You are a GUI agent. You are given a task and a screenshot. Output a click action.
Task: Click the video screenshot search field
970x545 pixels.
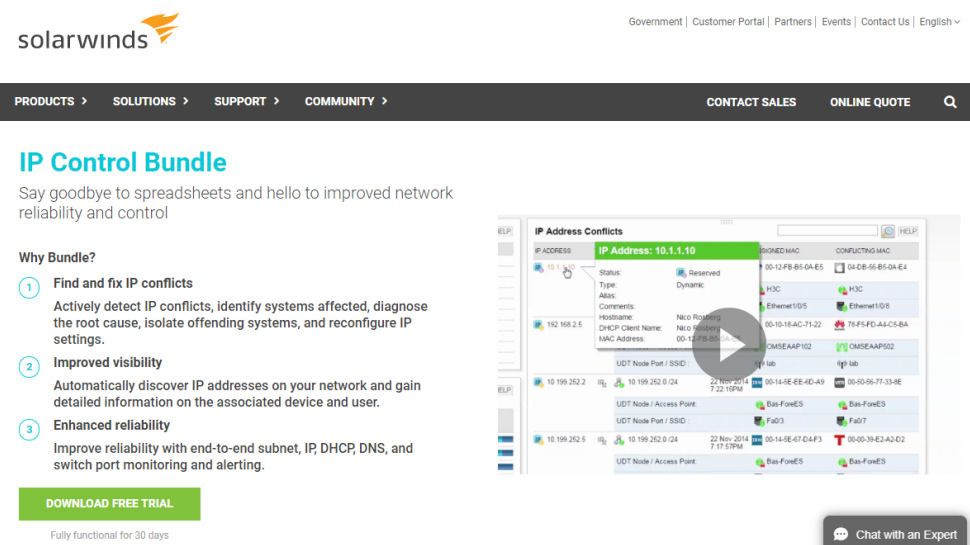(827, 231)
